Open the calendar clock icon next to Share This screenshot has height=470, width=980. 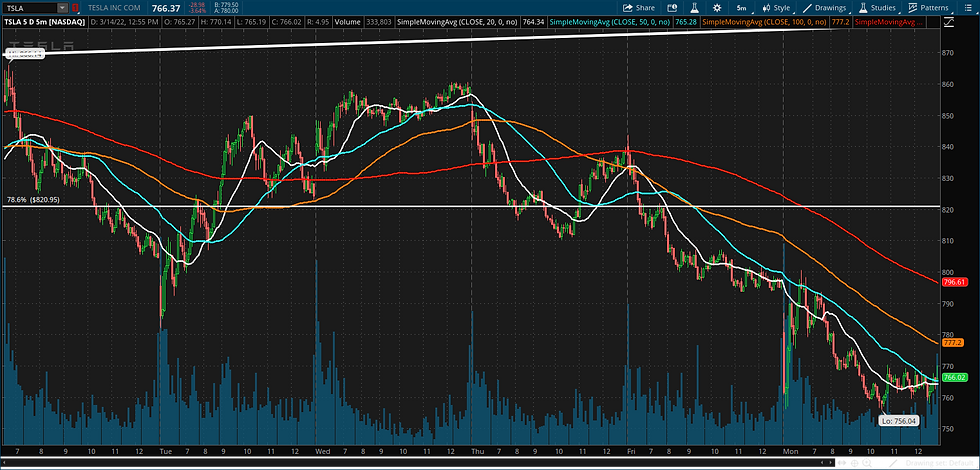pyautogui.click(x=672, y=8)
